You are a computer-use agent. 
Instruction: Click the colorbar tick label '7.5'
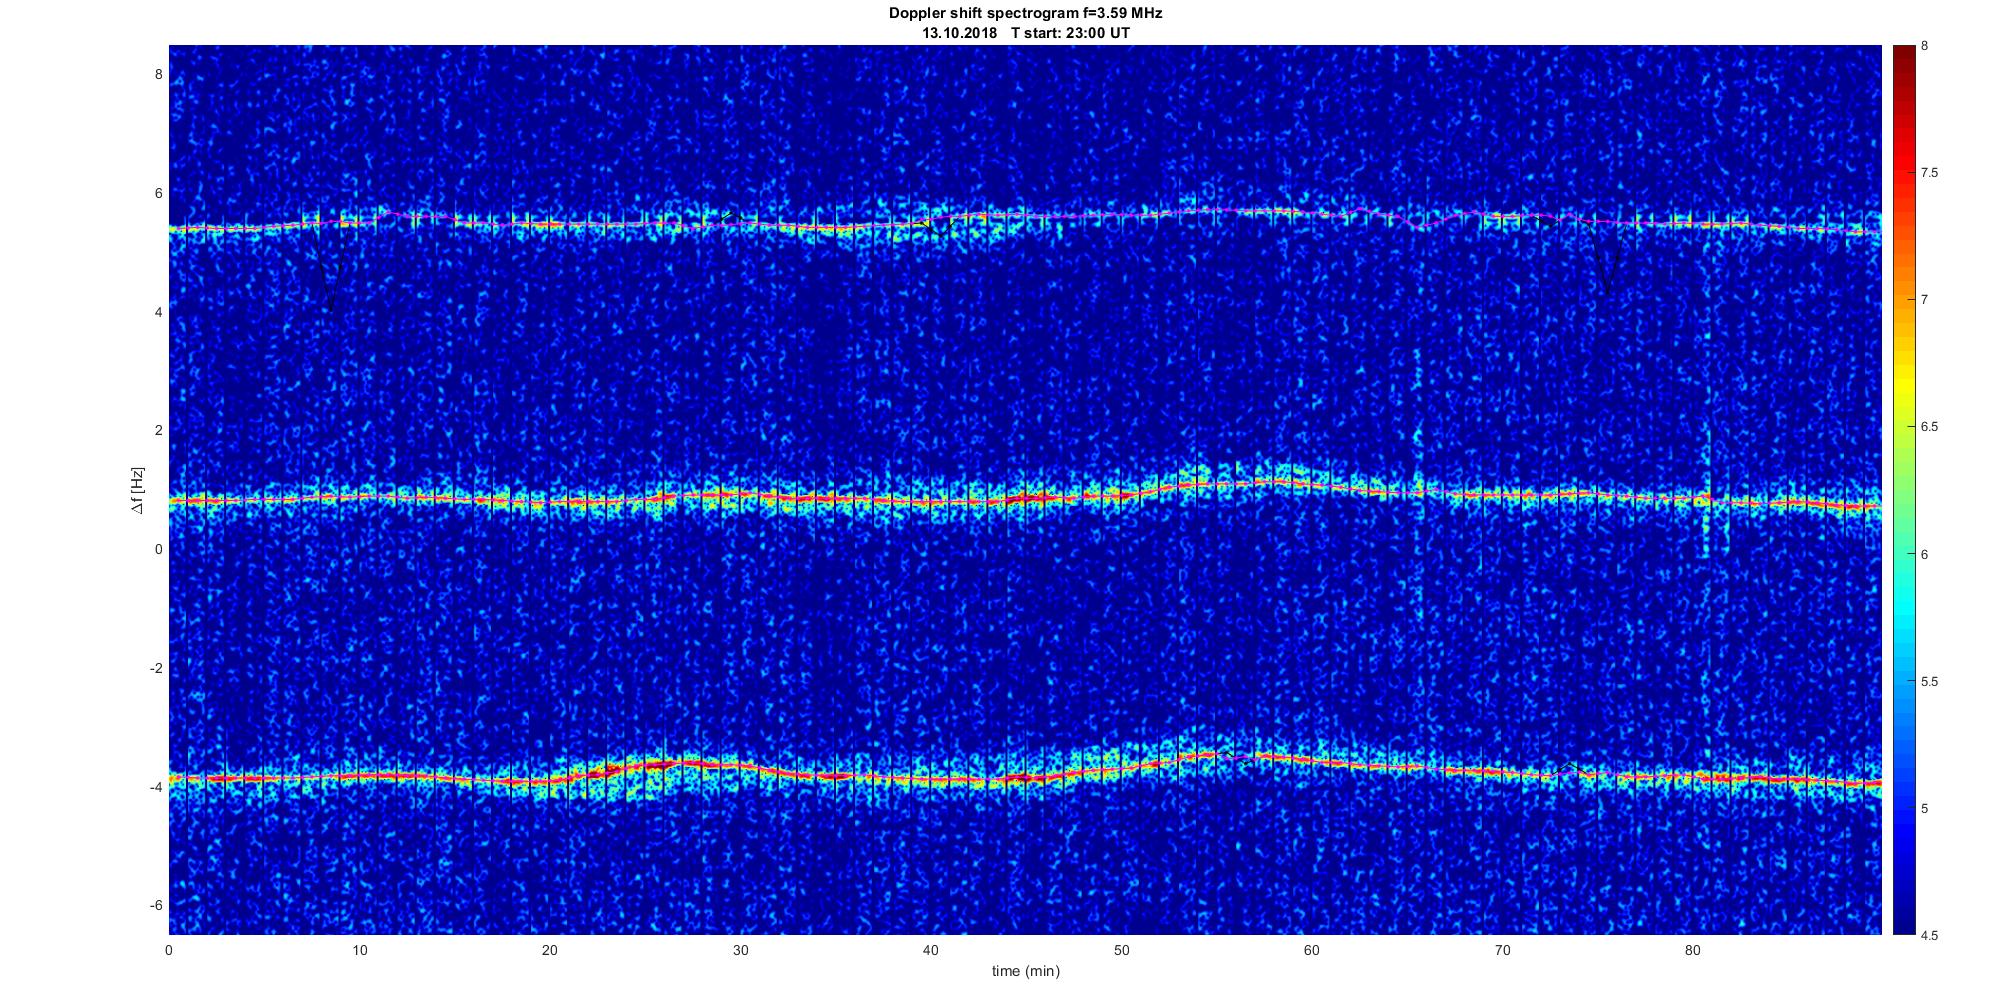click(1929, 173)
